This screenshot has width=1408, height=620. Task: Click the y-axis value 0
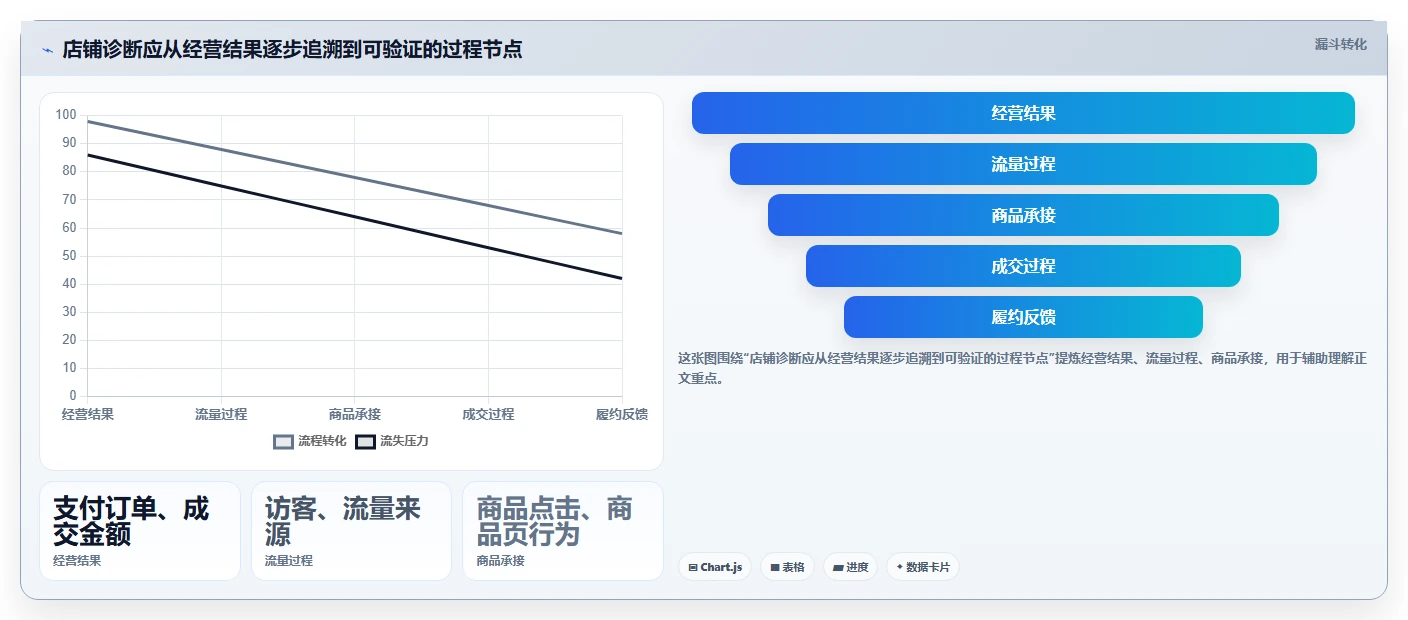[73, 396]
